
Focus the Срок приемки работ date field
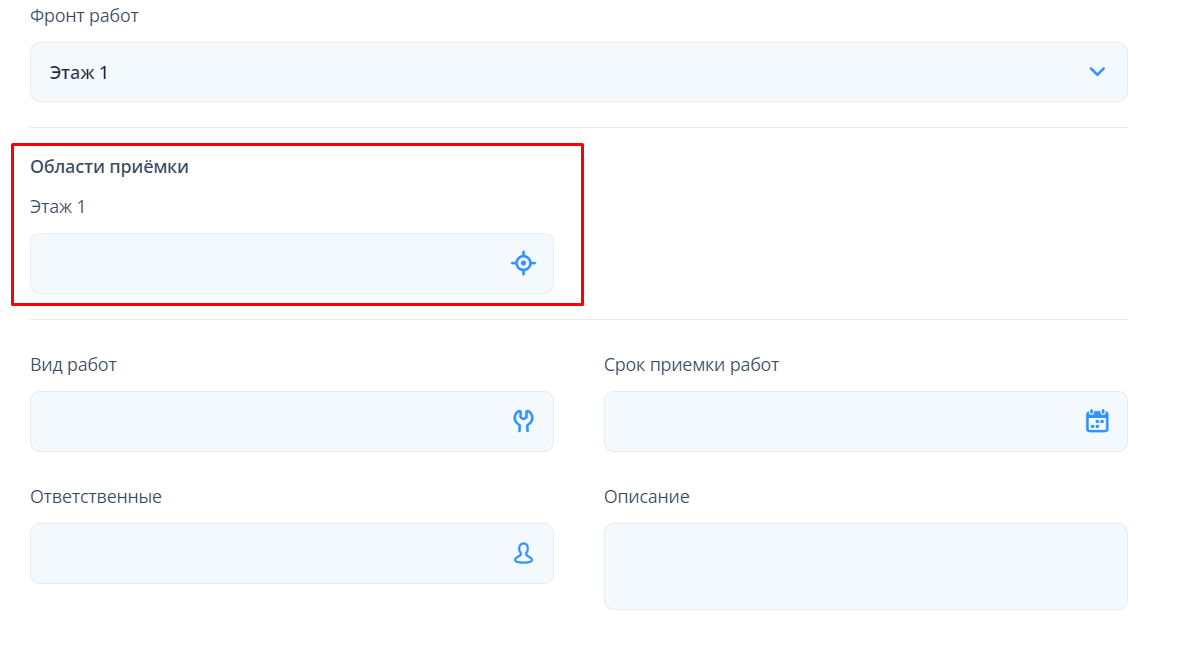[840, 421]
